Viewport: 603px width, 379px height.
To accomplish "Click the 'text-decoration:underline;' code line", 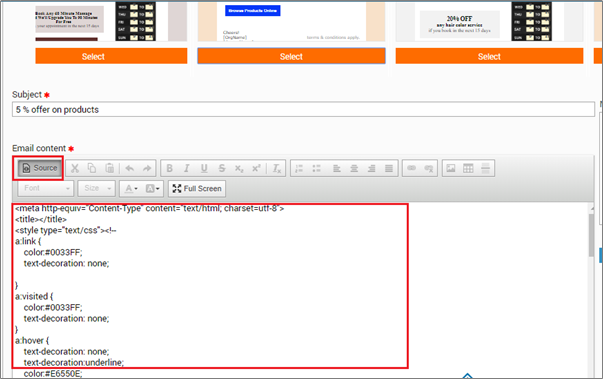I will 74,362.
